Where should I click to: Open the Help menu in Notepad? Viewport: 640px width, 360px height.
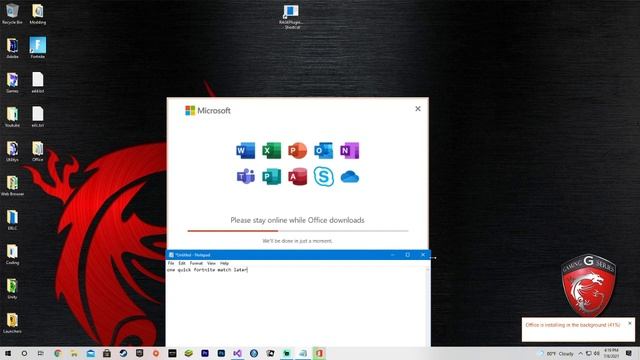coord(224,263)
